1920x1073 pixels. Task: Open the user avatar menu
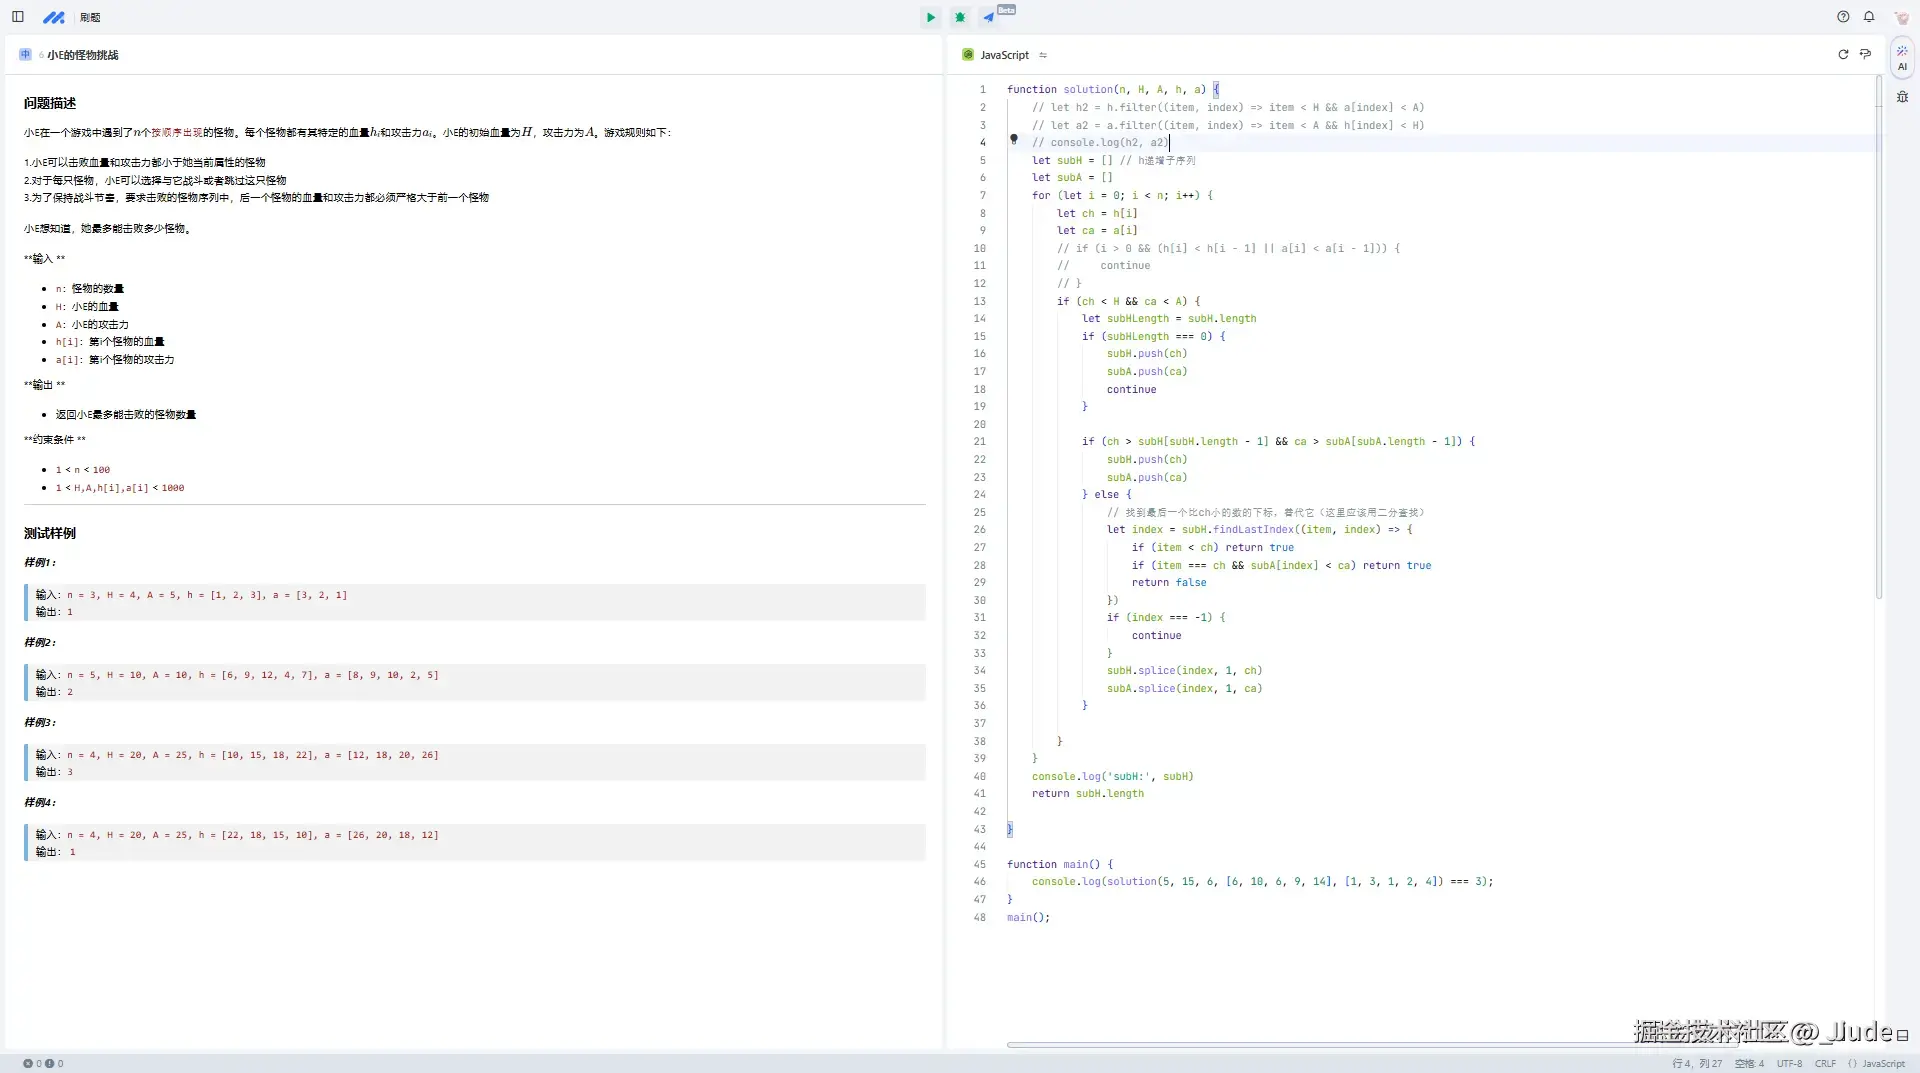[x=1902, y=17]
